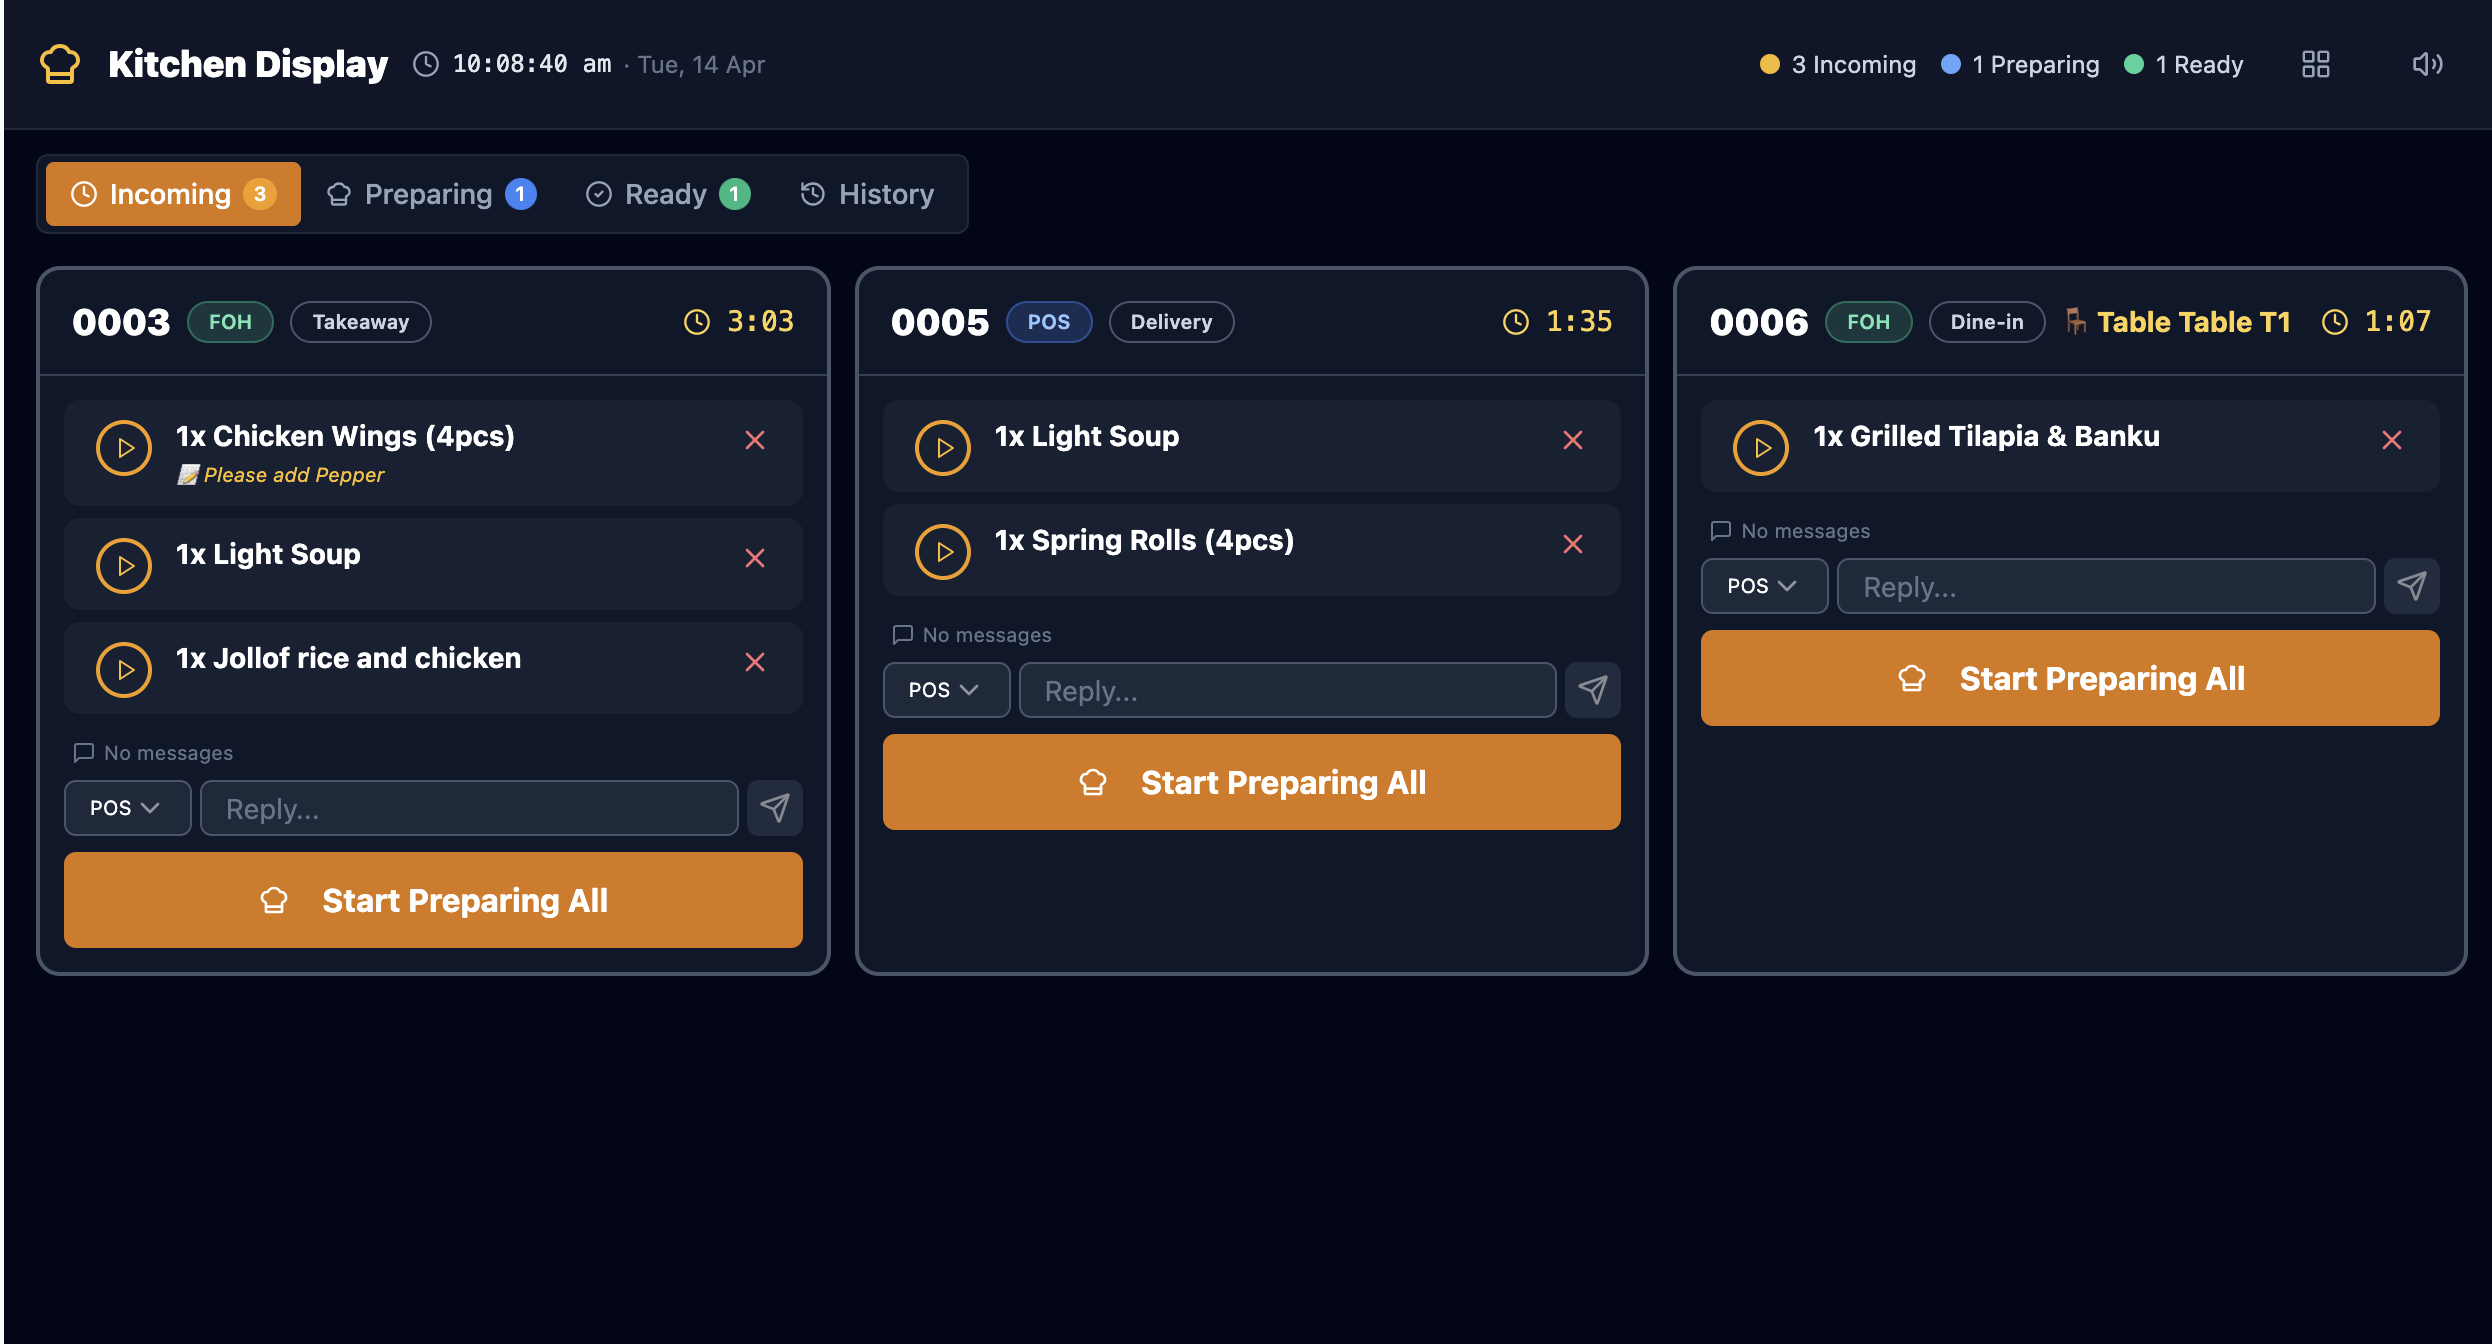Open the Preparing tab
2492x1344 pixels.
[x=431, y=194]
